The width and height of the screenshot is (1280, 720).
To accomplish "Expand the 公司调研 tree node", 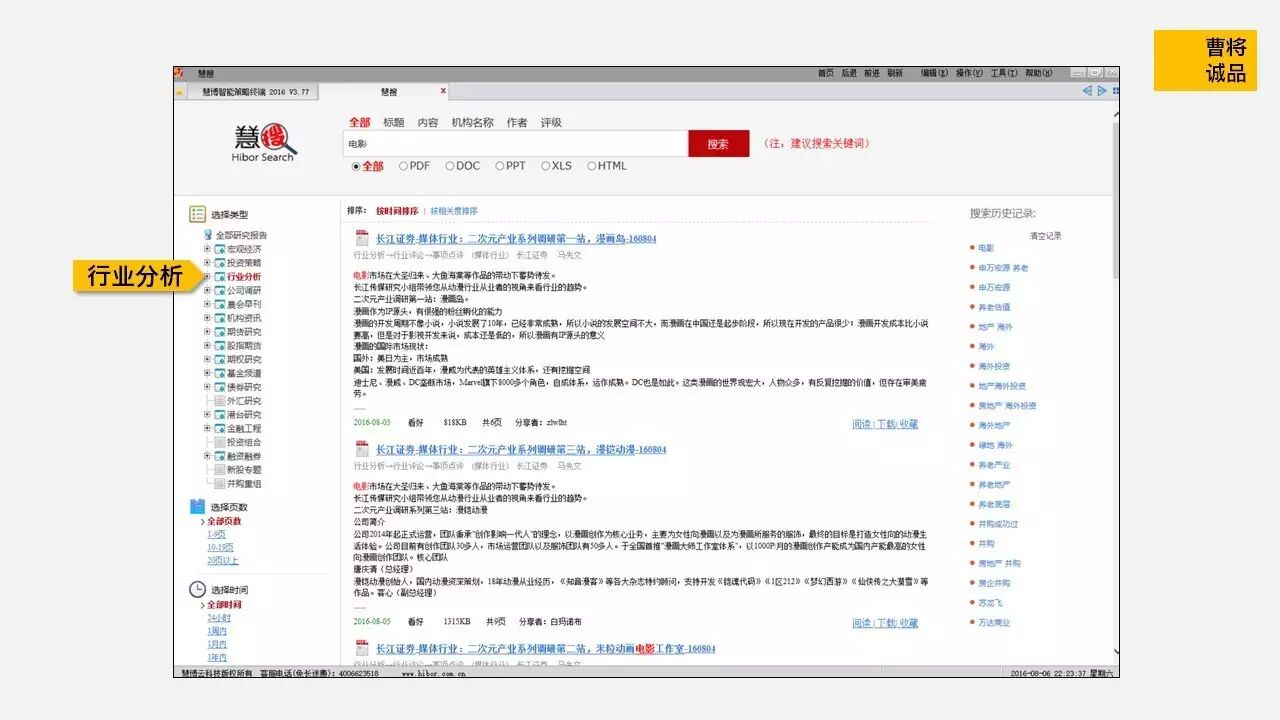I will pyautogui.click(x=207, y=290).
